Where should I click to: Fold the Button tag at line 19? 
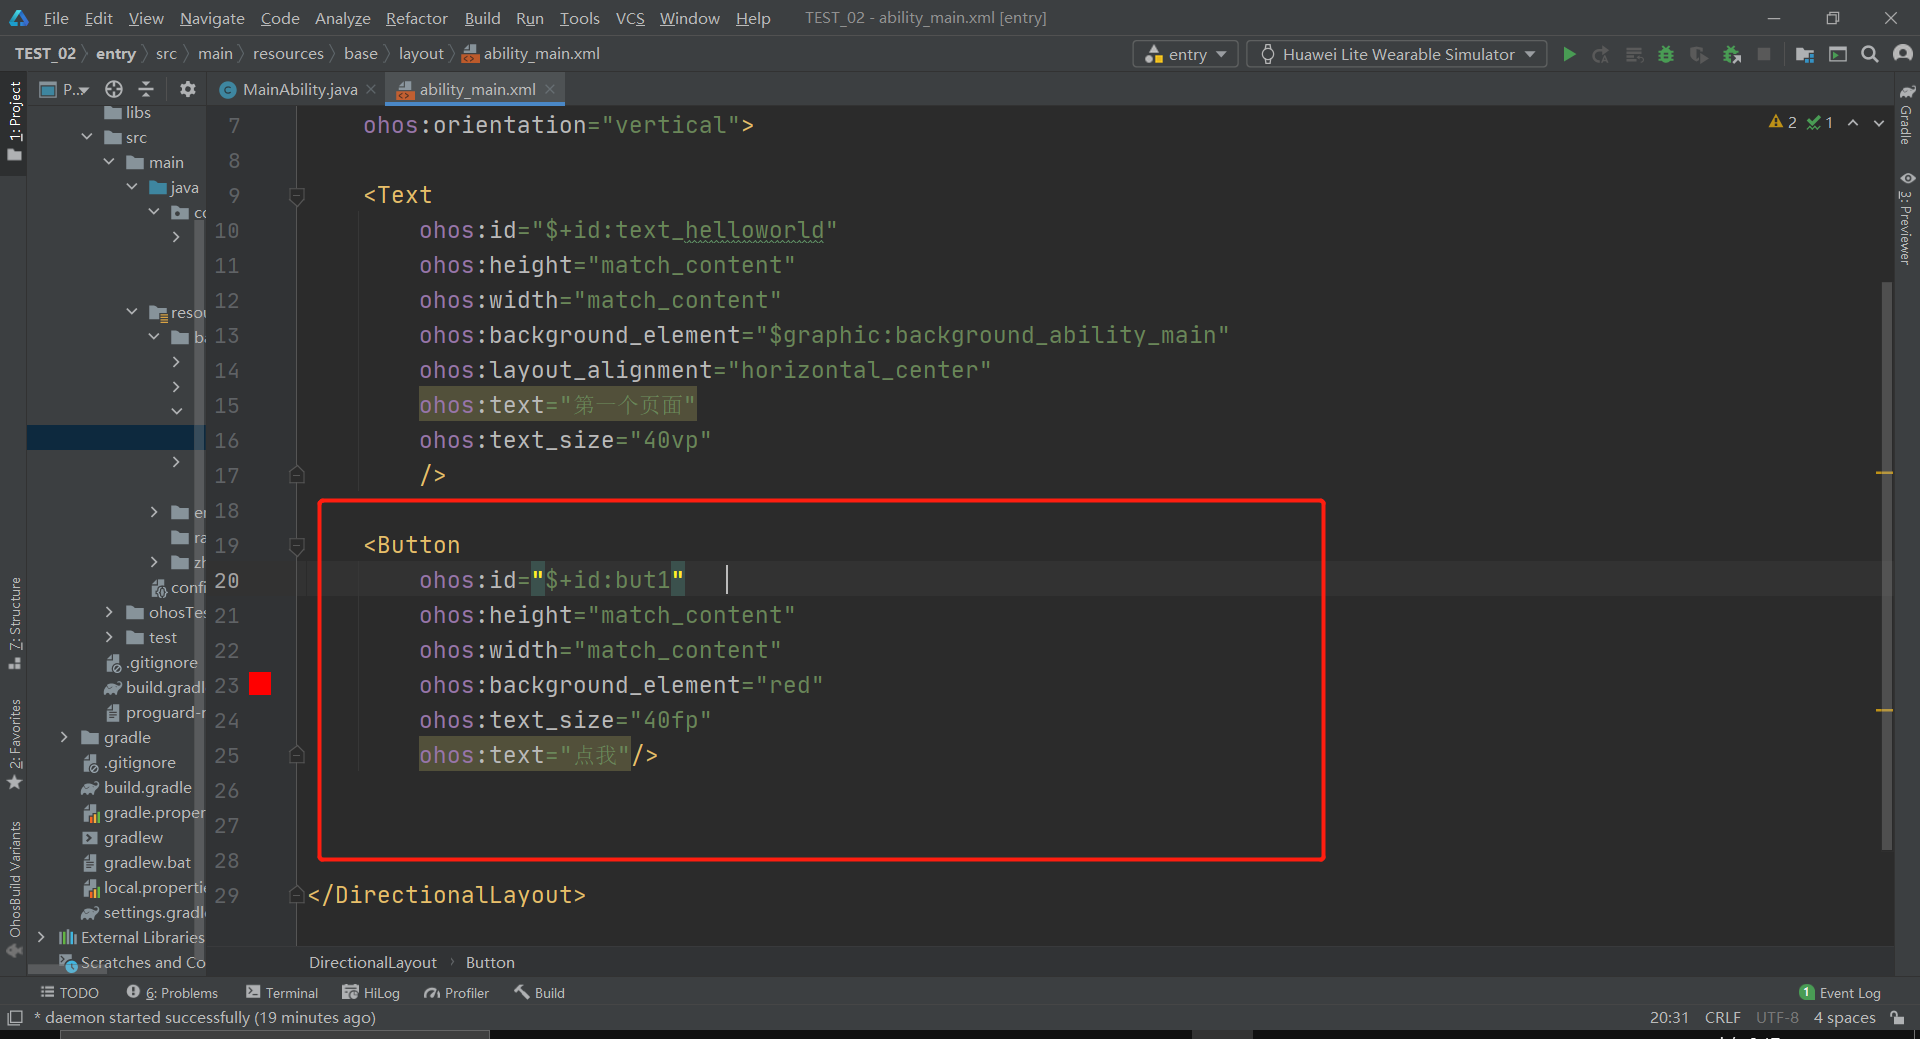click(297, 546)
